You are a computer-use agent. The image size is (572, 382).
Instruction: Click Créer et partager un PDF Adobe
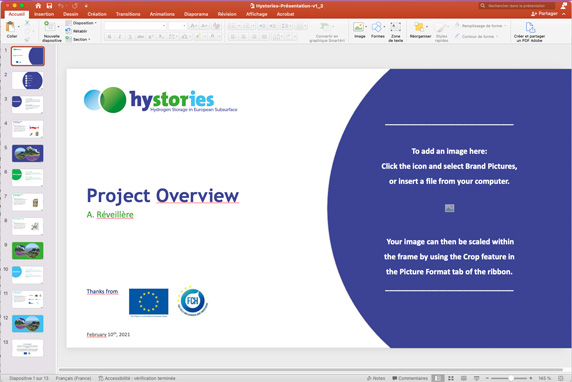(x=529, y=31)
